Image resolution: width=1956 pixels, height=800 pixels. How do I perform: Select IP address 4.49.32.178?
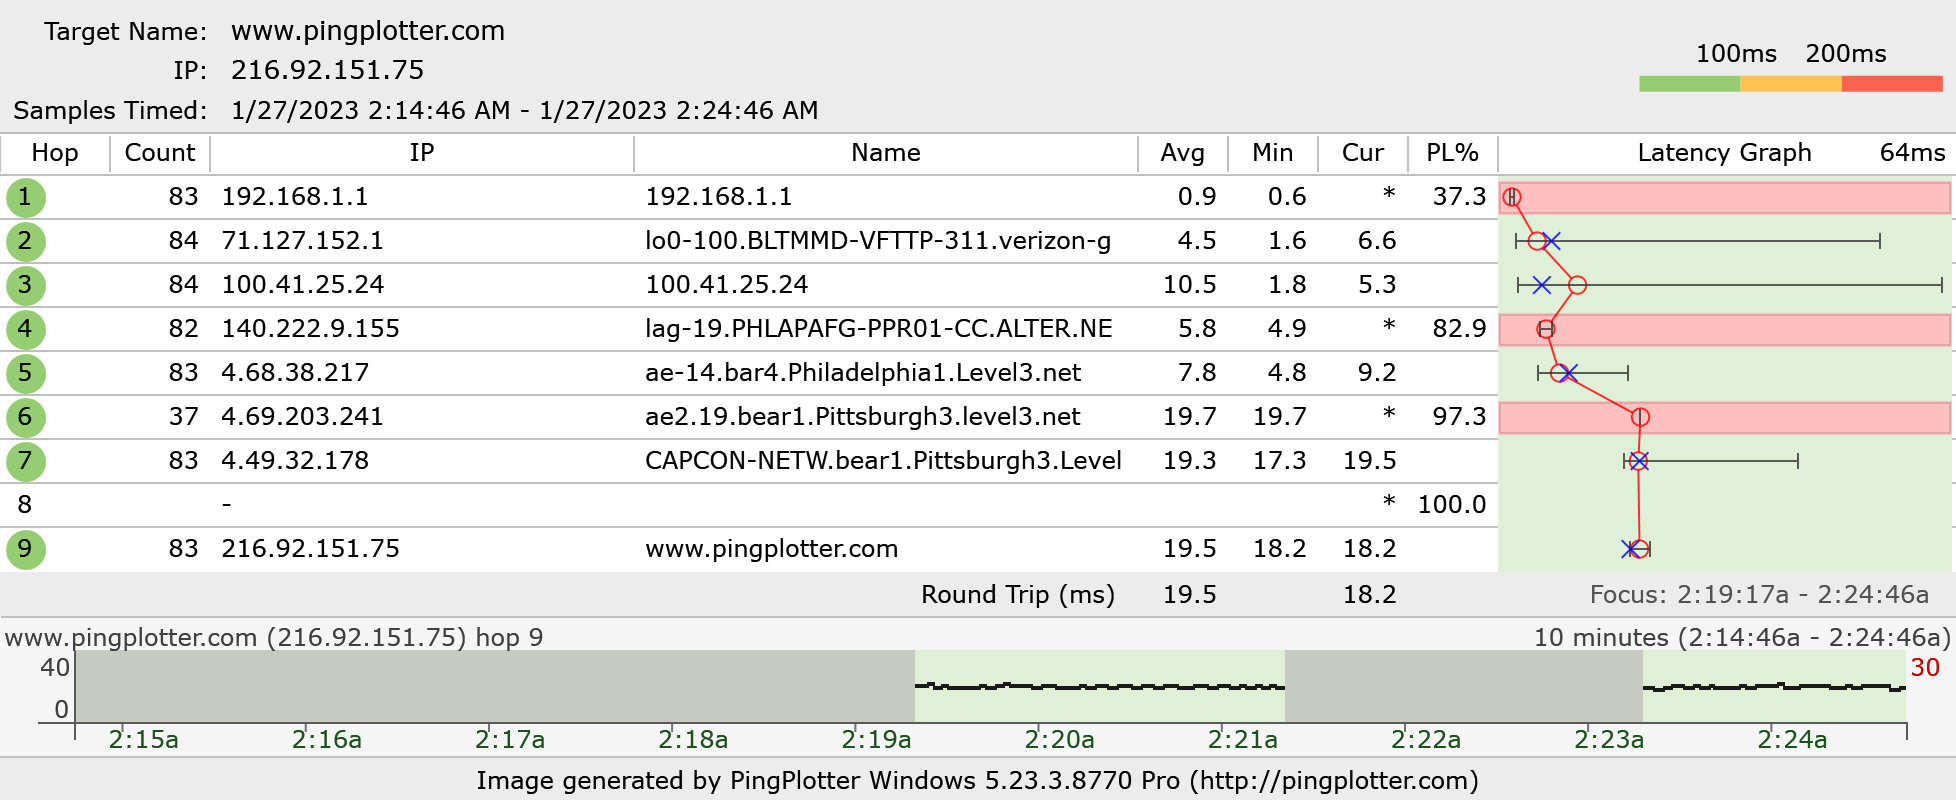[x=295, y=461]
